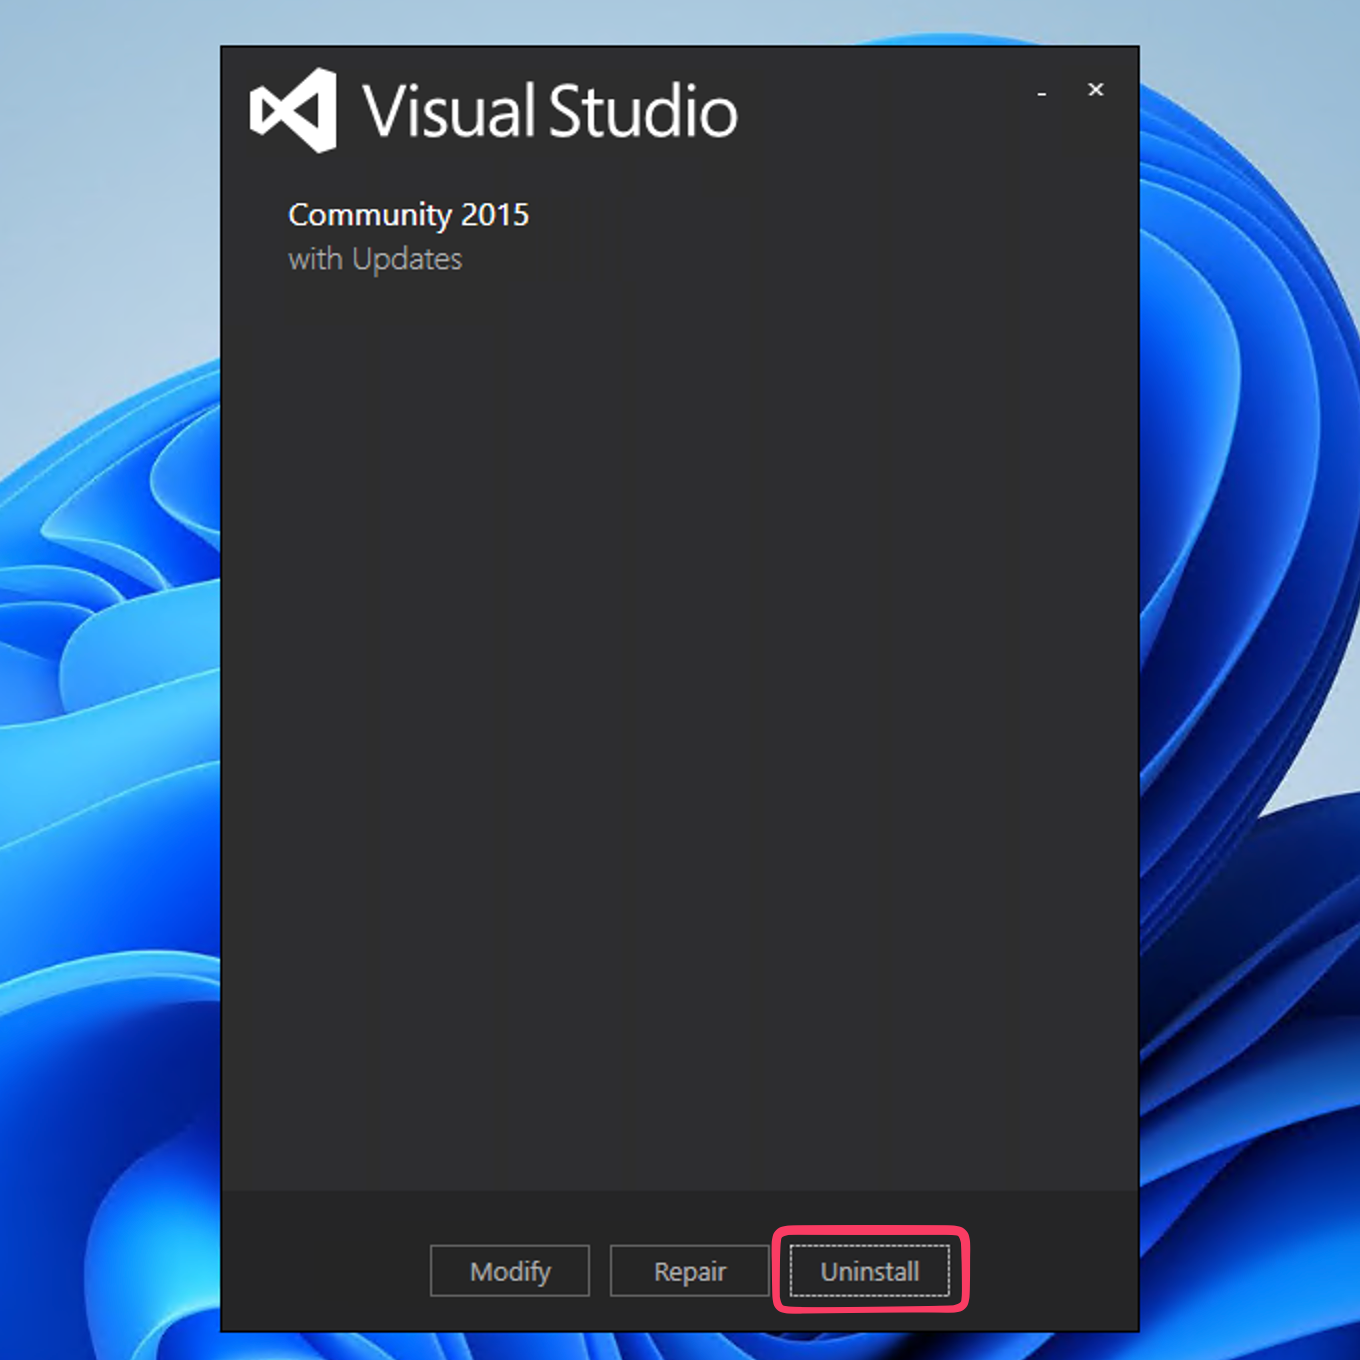Click the "Visual Studio" title text

pos(550,111)
